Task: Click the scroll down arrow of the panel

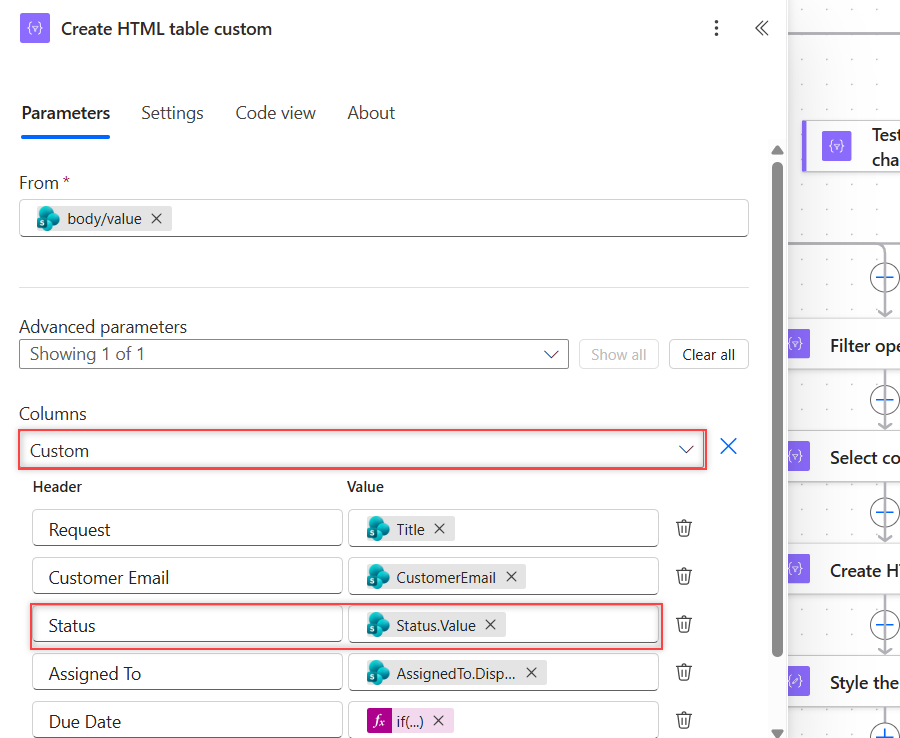Action: pyautogui.click(x=777, y=733)
